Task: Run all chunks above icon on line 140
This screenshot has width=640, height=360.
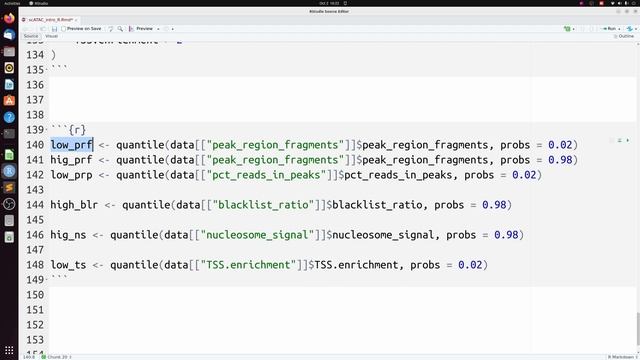Action: coord(620,140)
